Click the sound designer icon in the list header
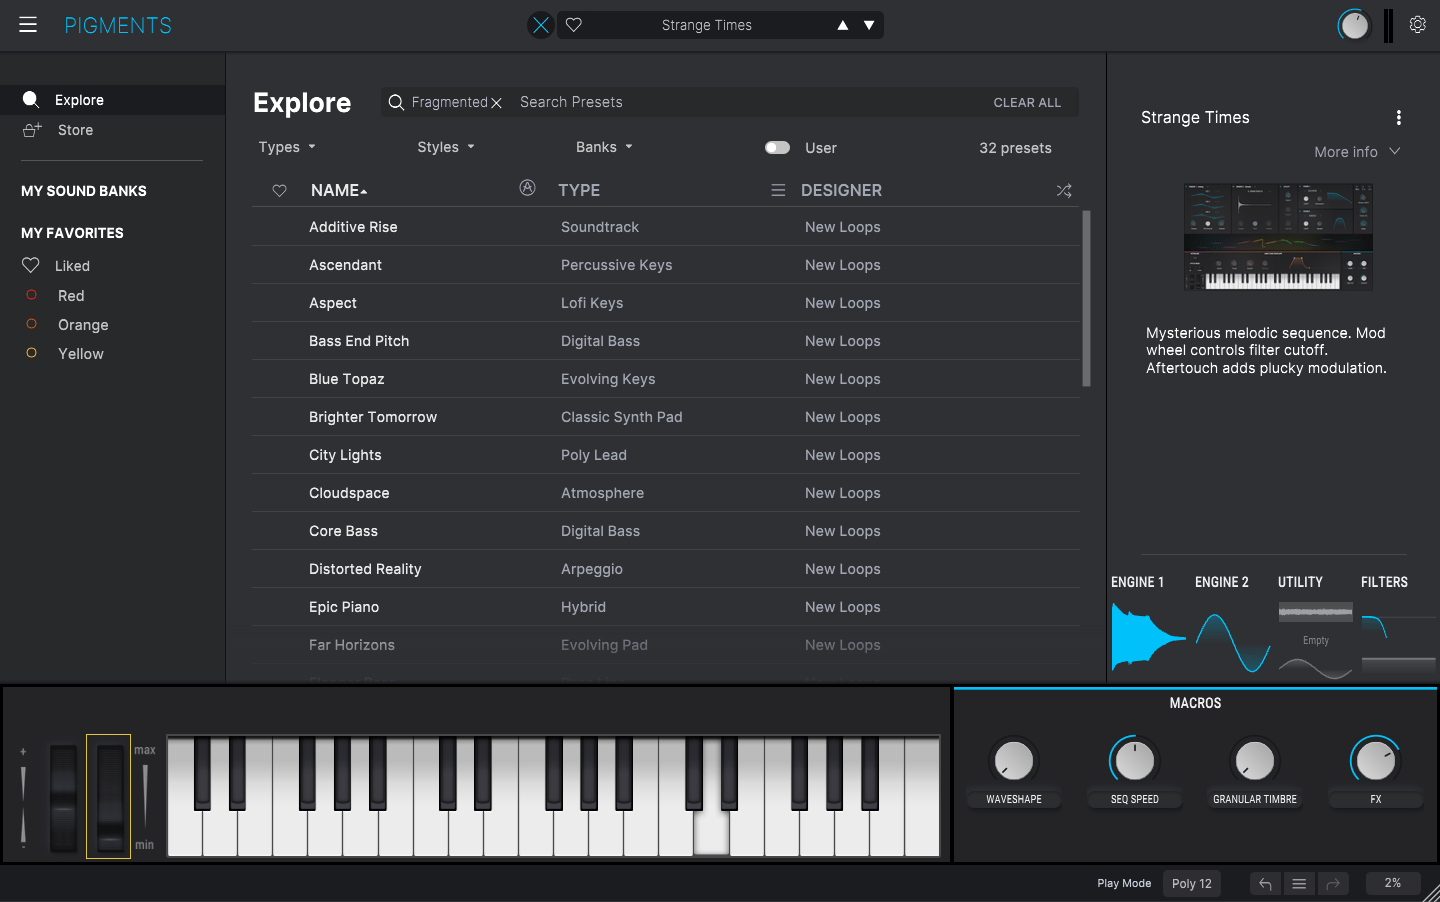The image size is (1440, 902). click(x=527, y=187)
